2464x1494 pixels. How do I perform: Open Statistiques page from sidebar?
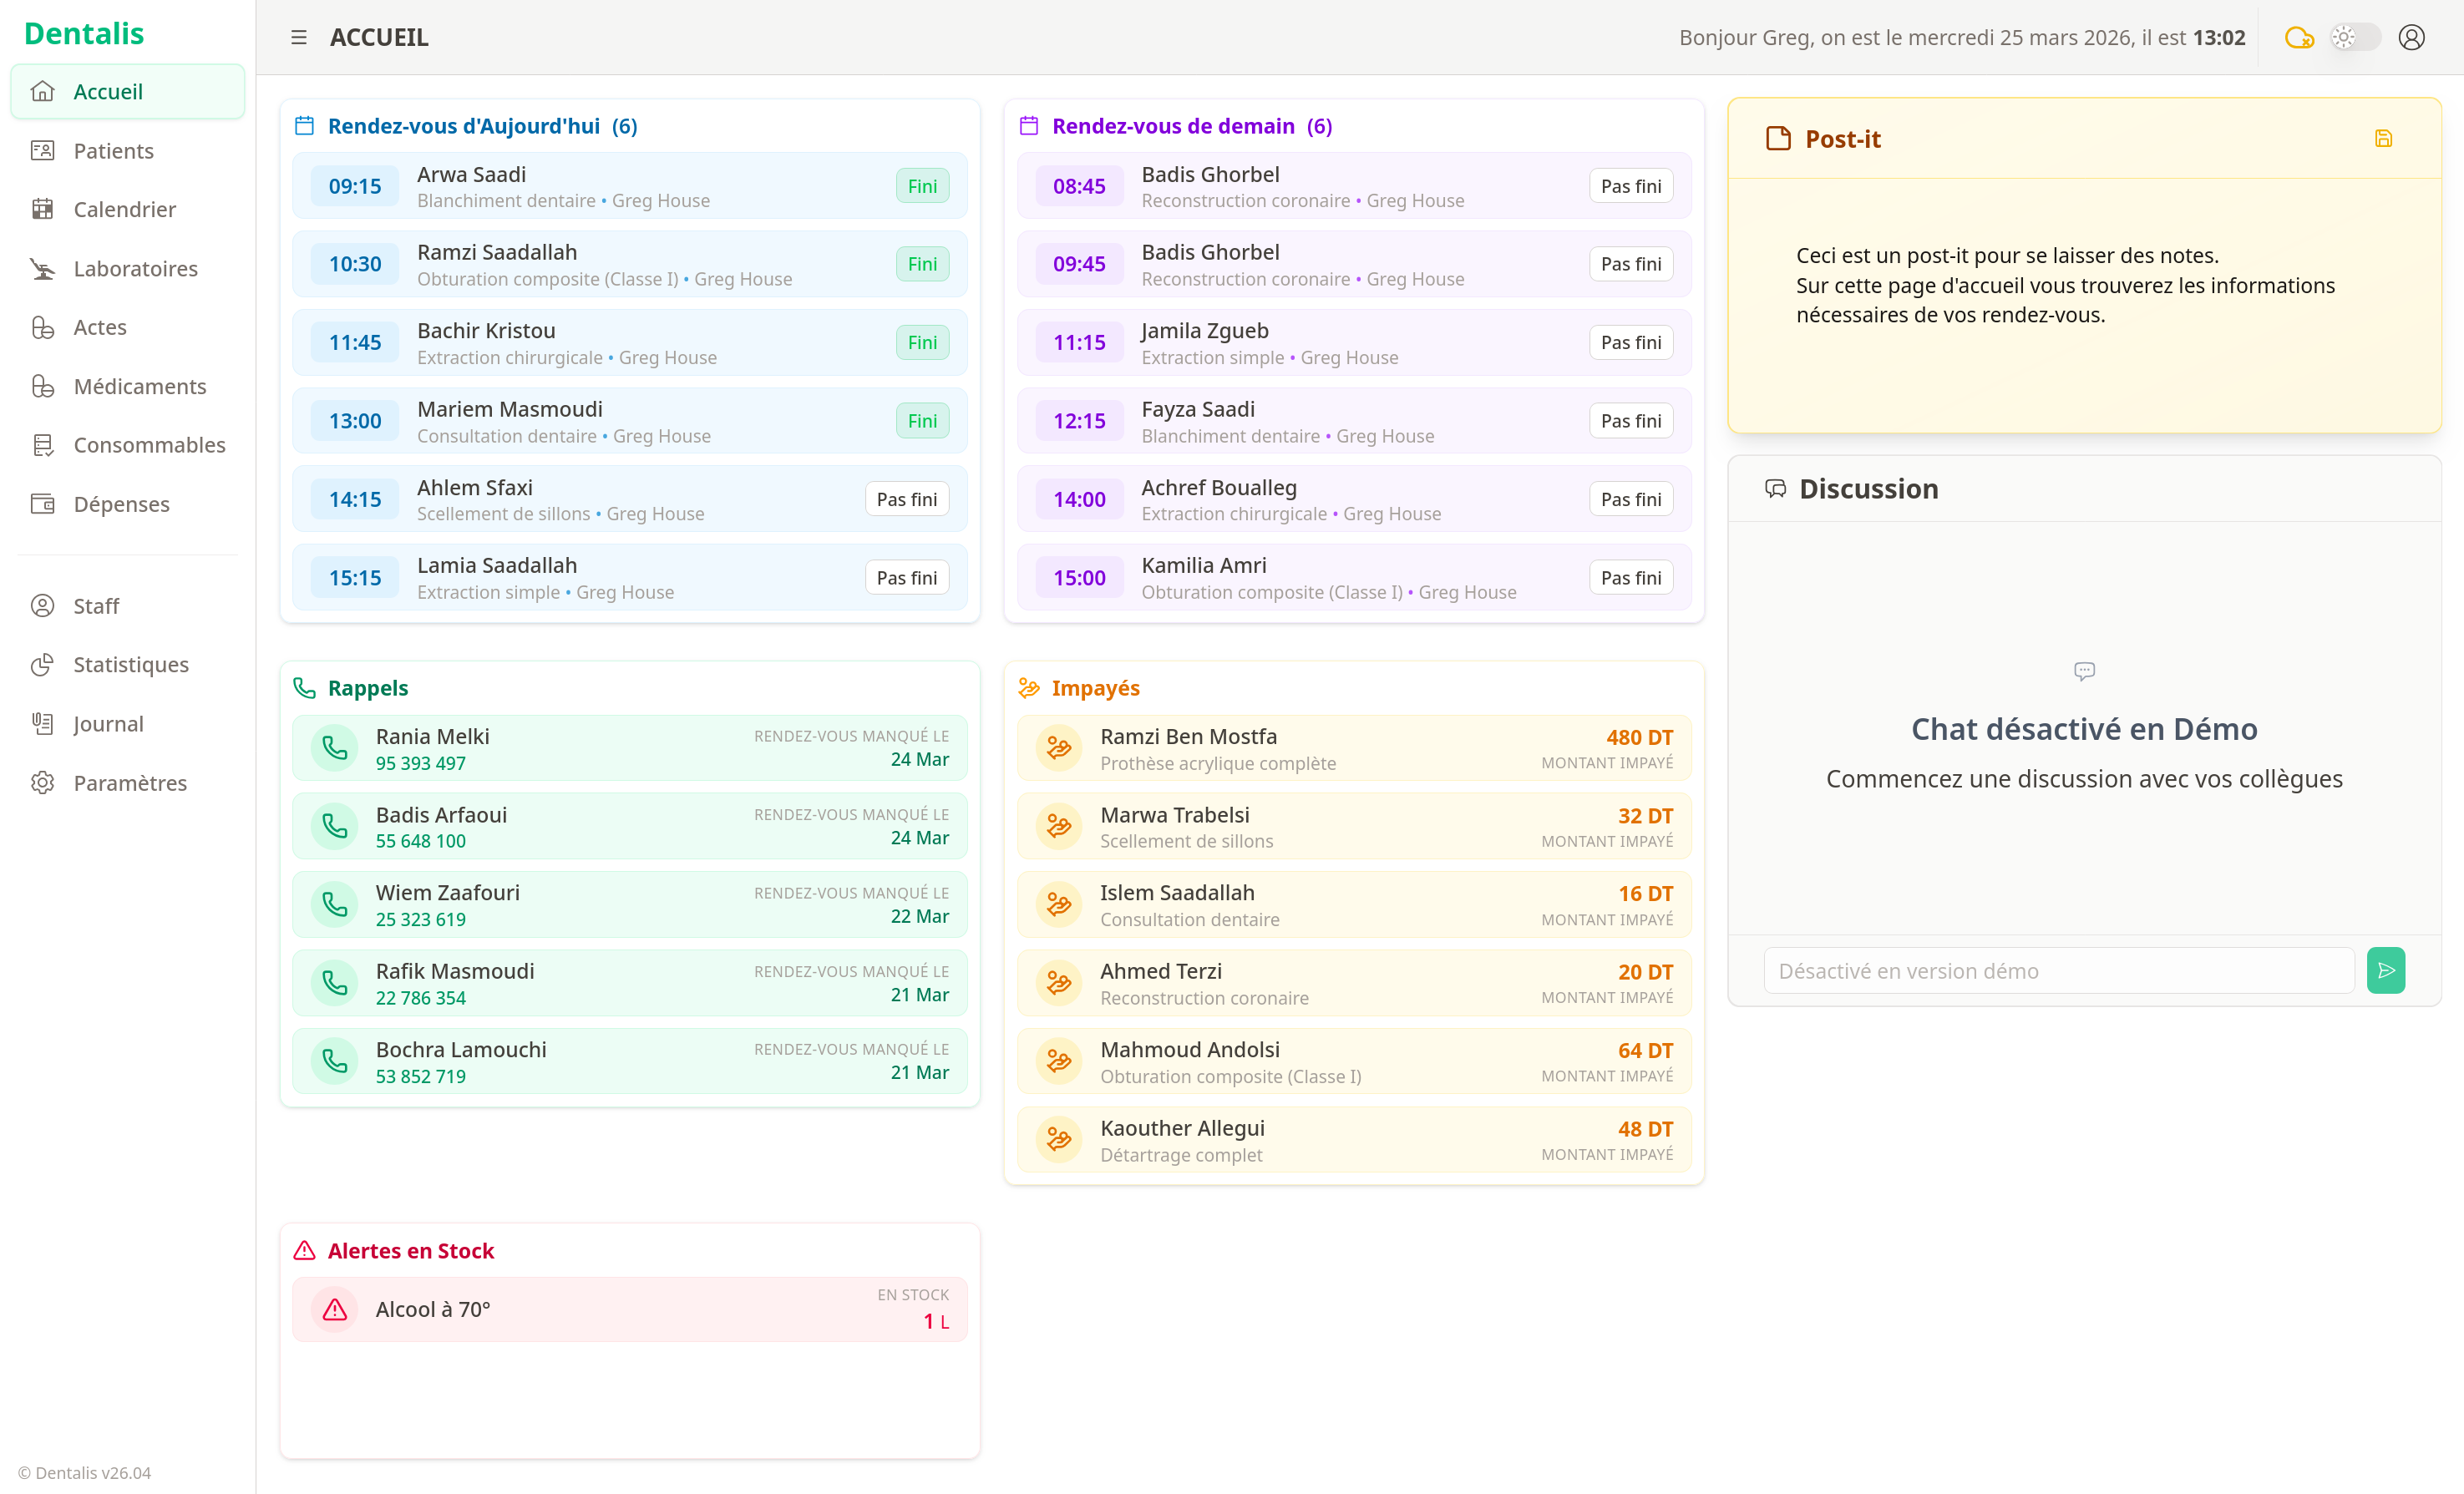point(130,665)
